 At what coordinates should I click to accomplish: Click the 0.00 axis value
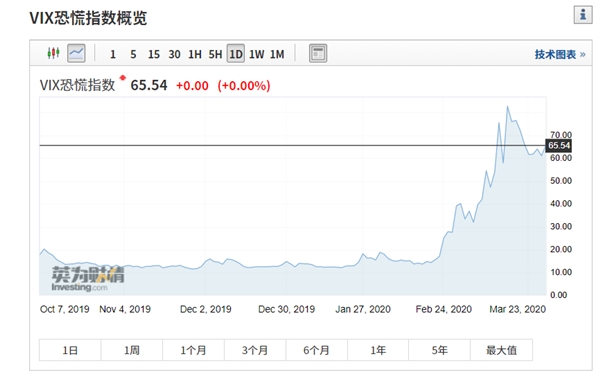tap(559, 295)
